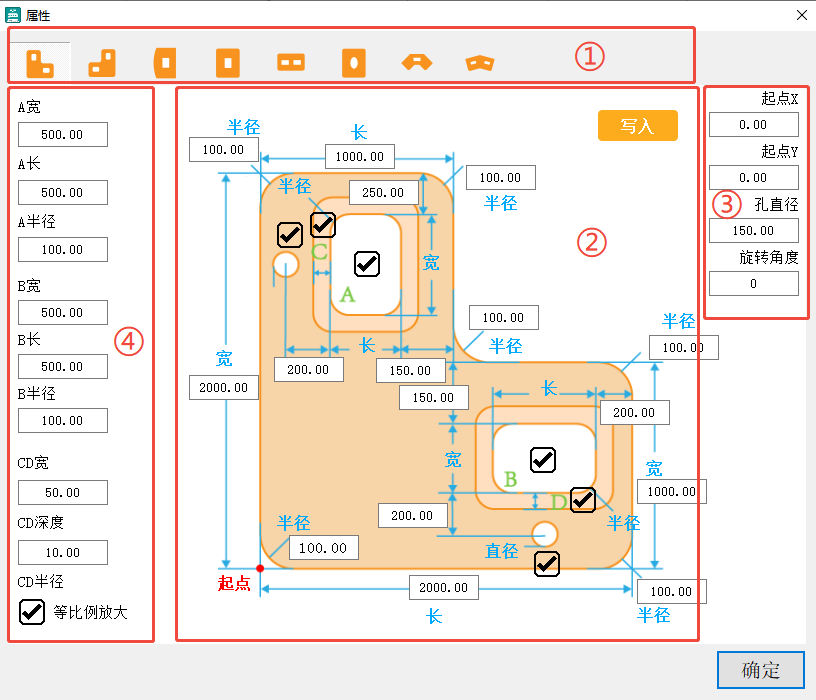Toggle the checkbox below the 直径 hole
This screenshot has height=700, width=816.
tap(547, 563)
